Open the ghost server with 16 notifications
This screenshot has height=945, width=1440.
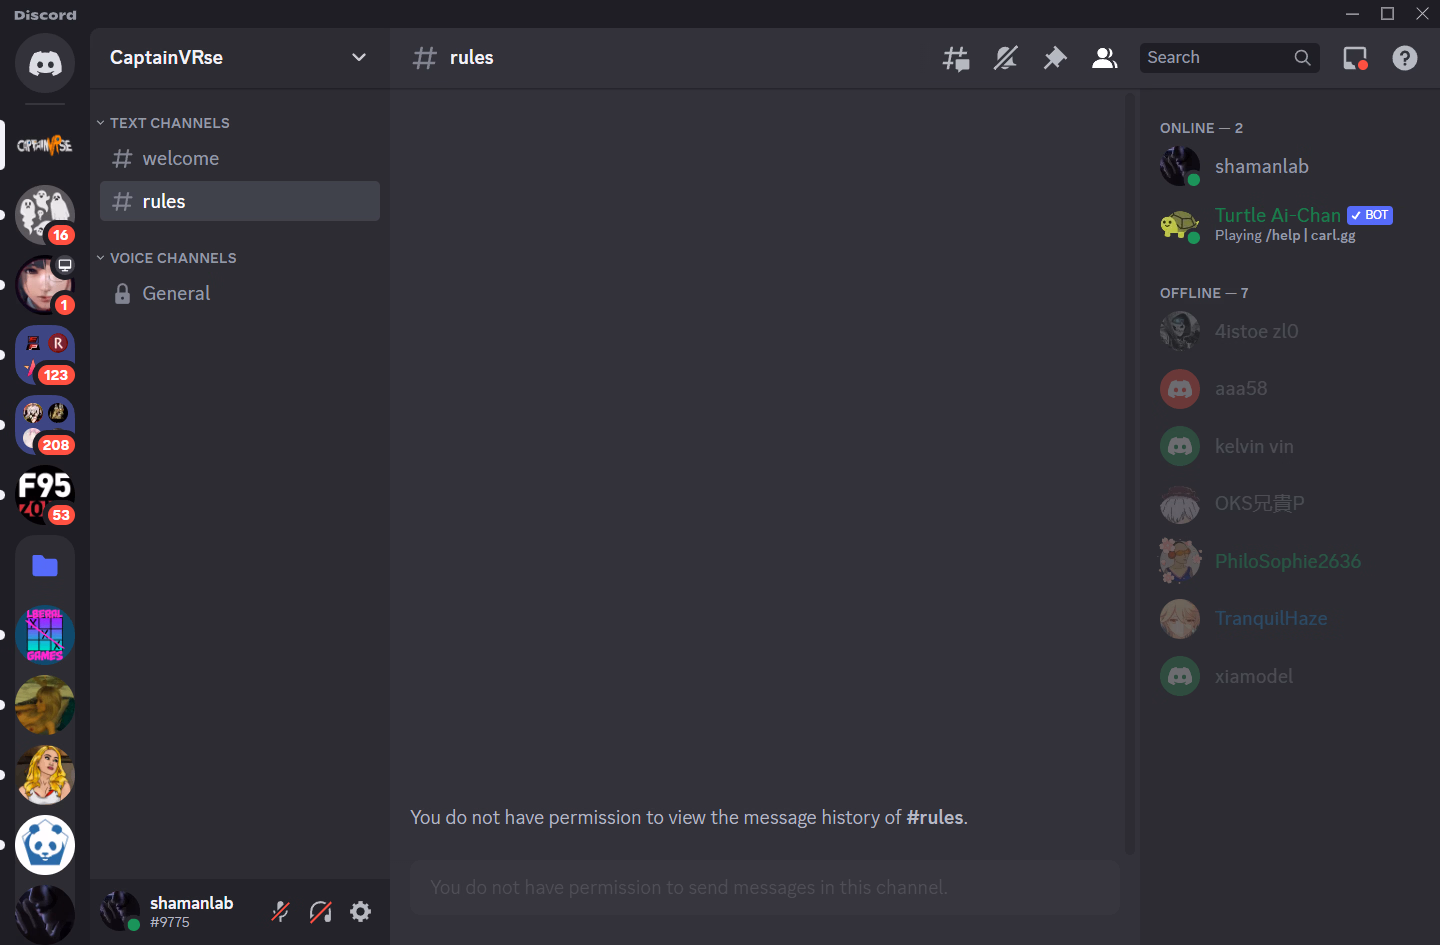pos(45,215)
